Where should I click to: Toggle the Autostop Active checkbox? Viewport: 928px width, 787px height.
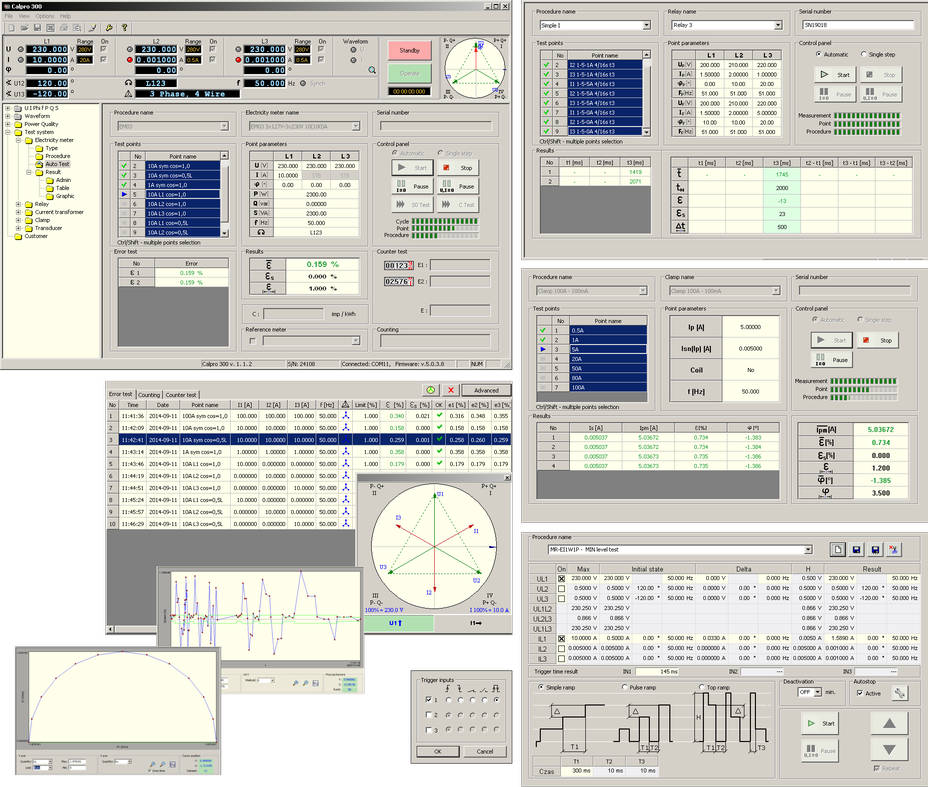(x=860, y=693)
